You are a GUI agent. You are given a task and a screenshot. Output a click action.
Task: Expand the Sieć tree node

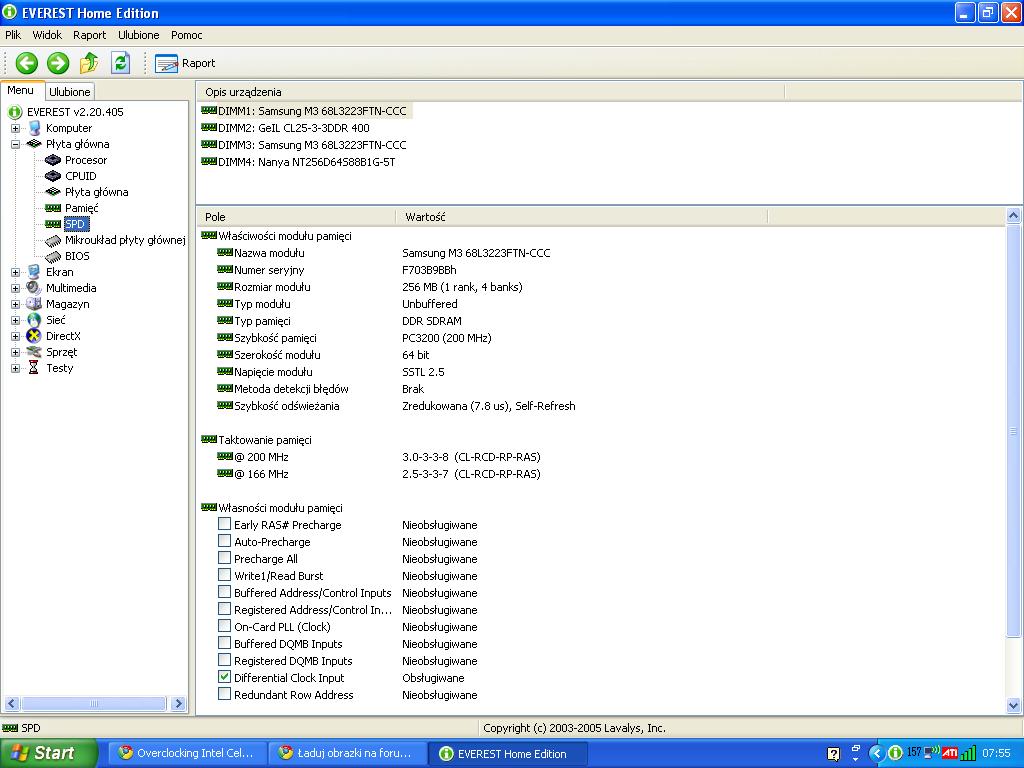(x=16, y=320)
